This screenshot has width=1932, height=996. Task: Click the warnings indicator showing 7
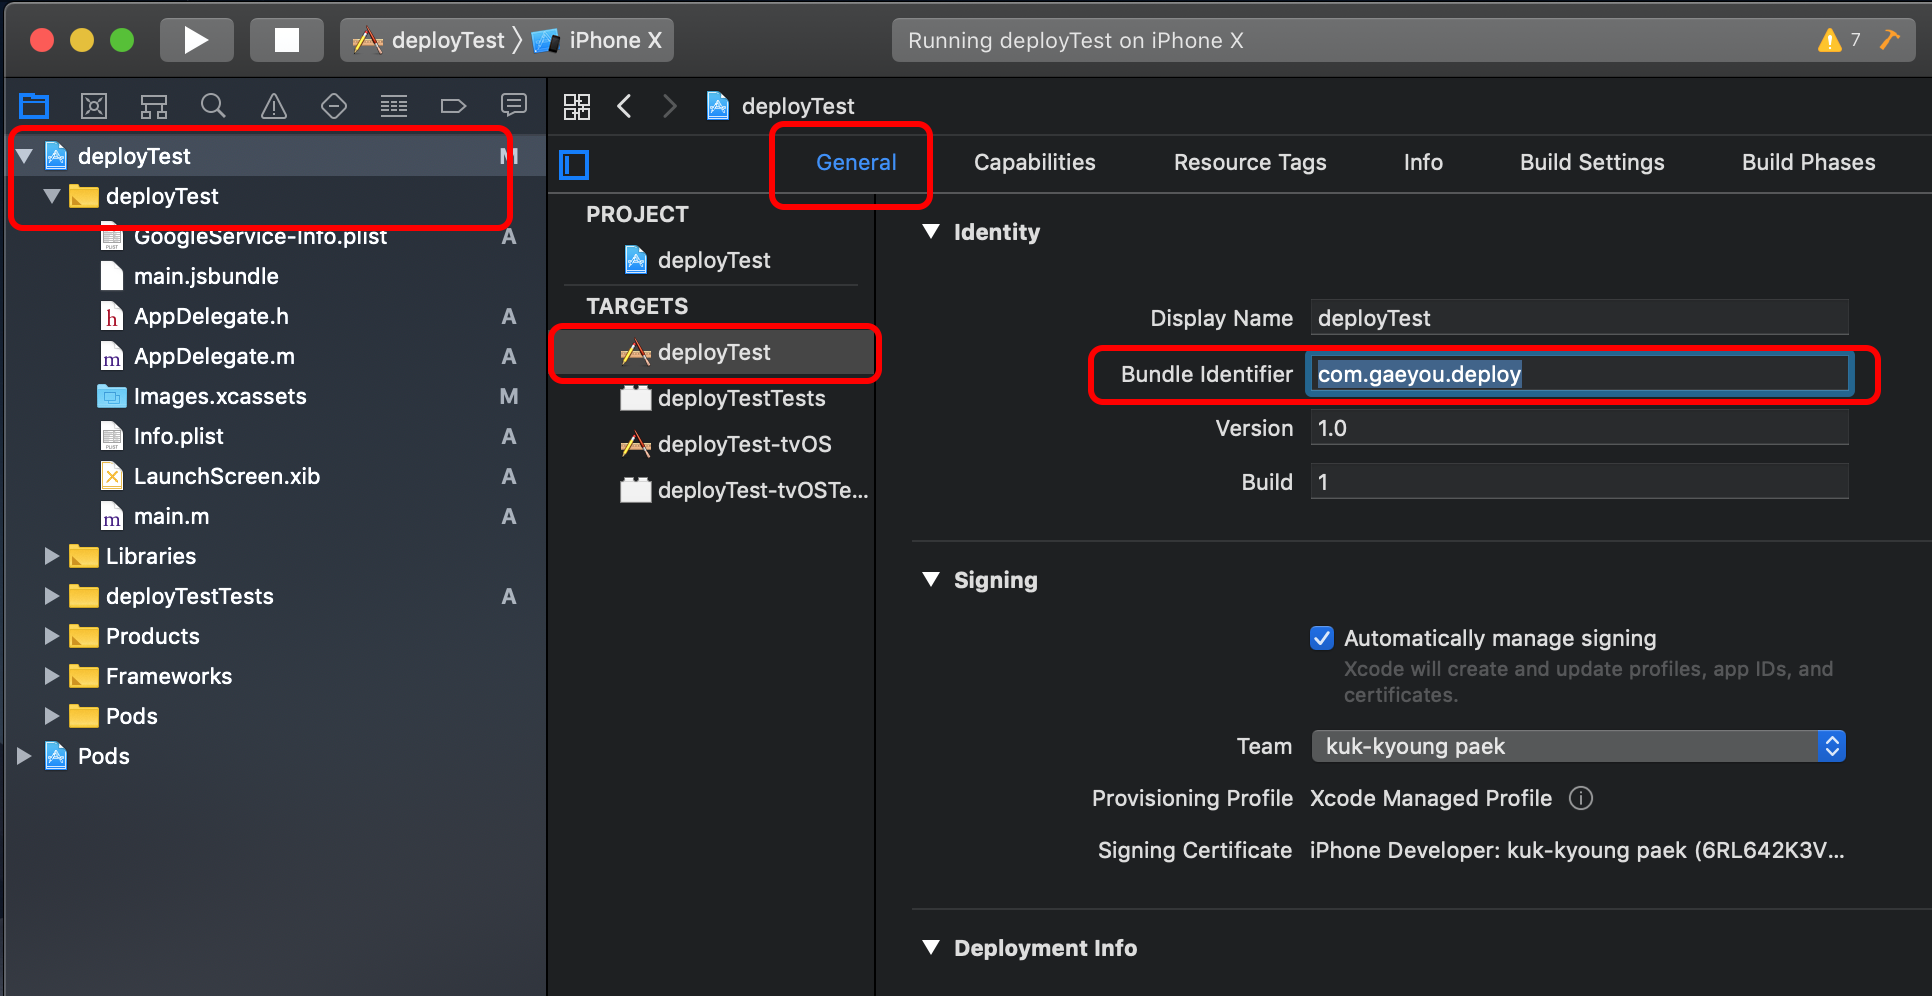1838,40
